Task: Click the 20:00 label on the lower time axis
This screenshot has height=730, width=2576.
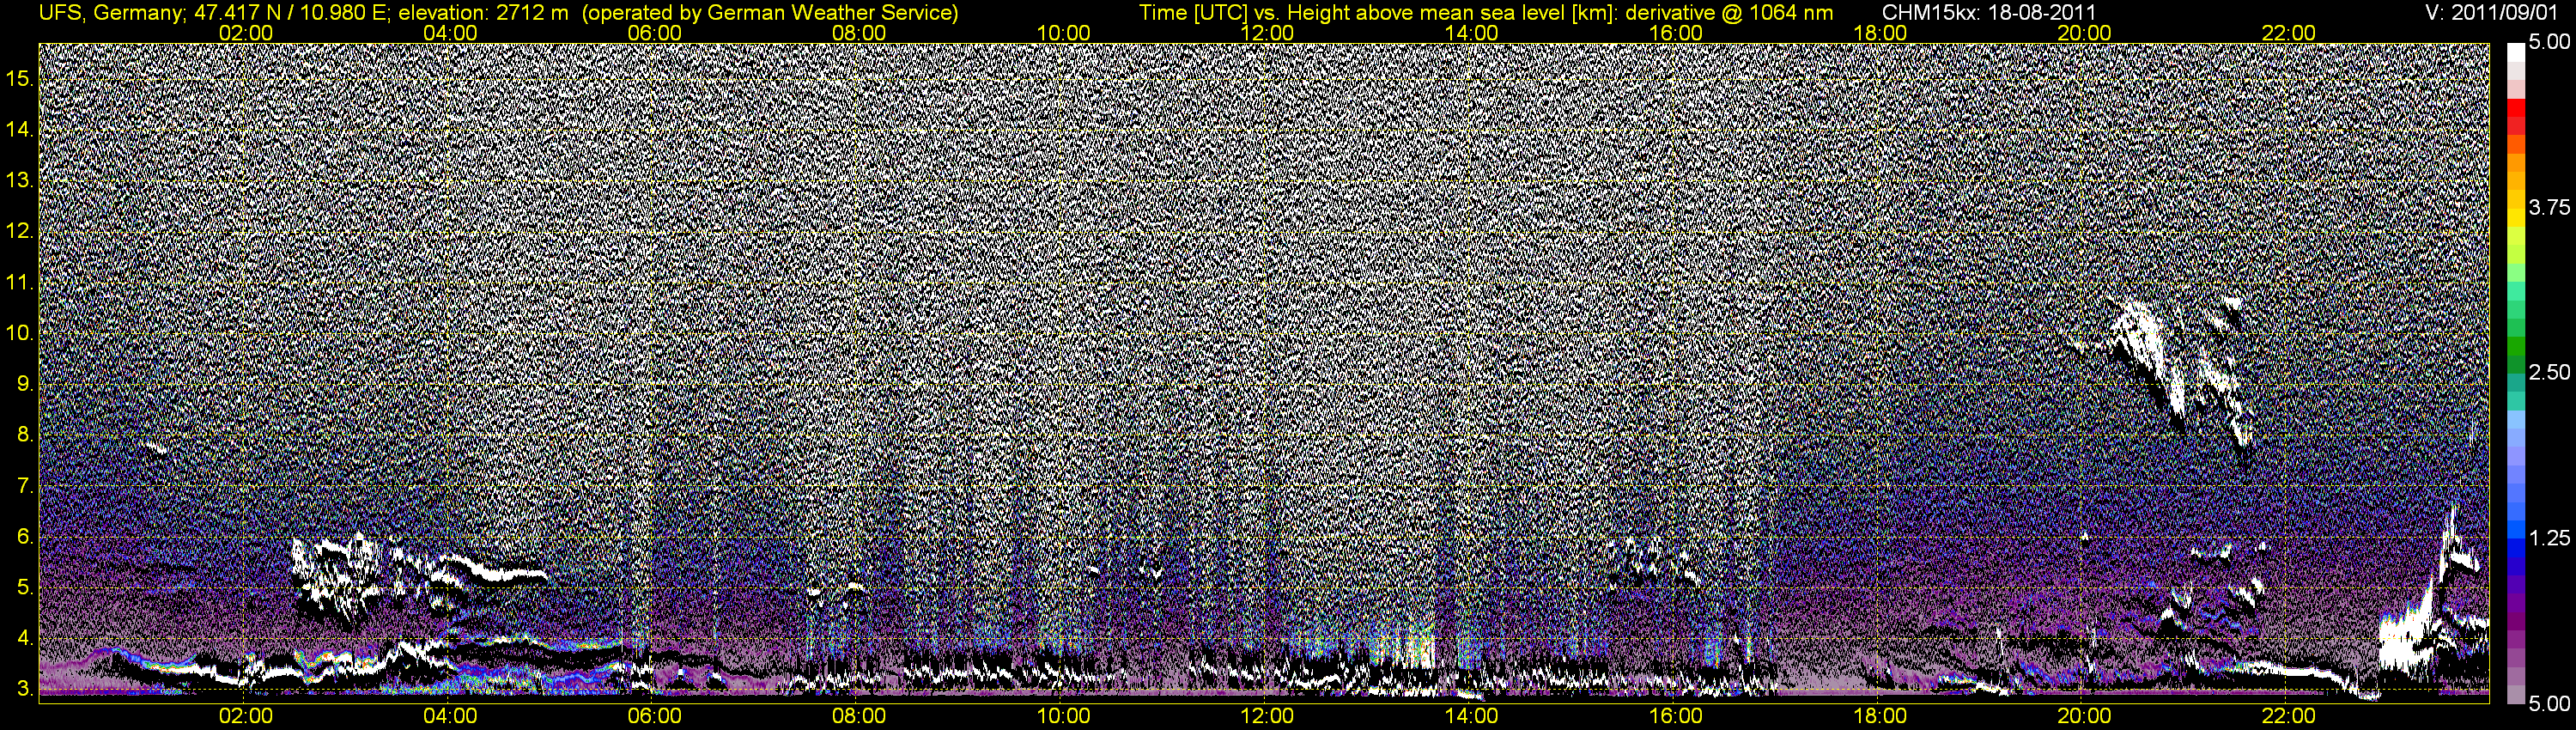Action: click(x=2084, y=716)
